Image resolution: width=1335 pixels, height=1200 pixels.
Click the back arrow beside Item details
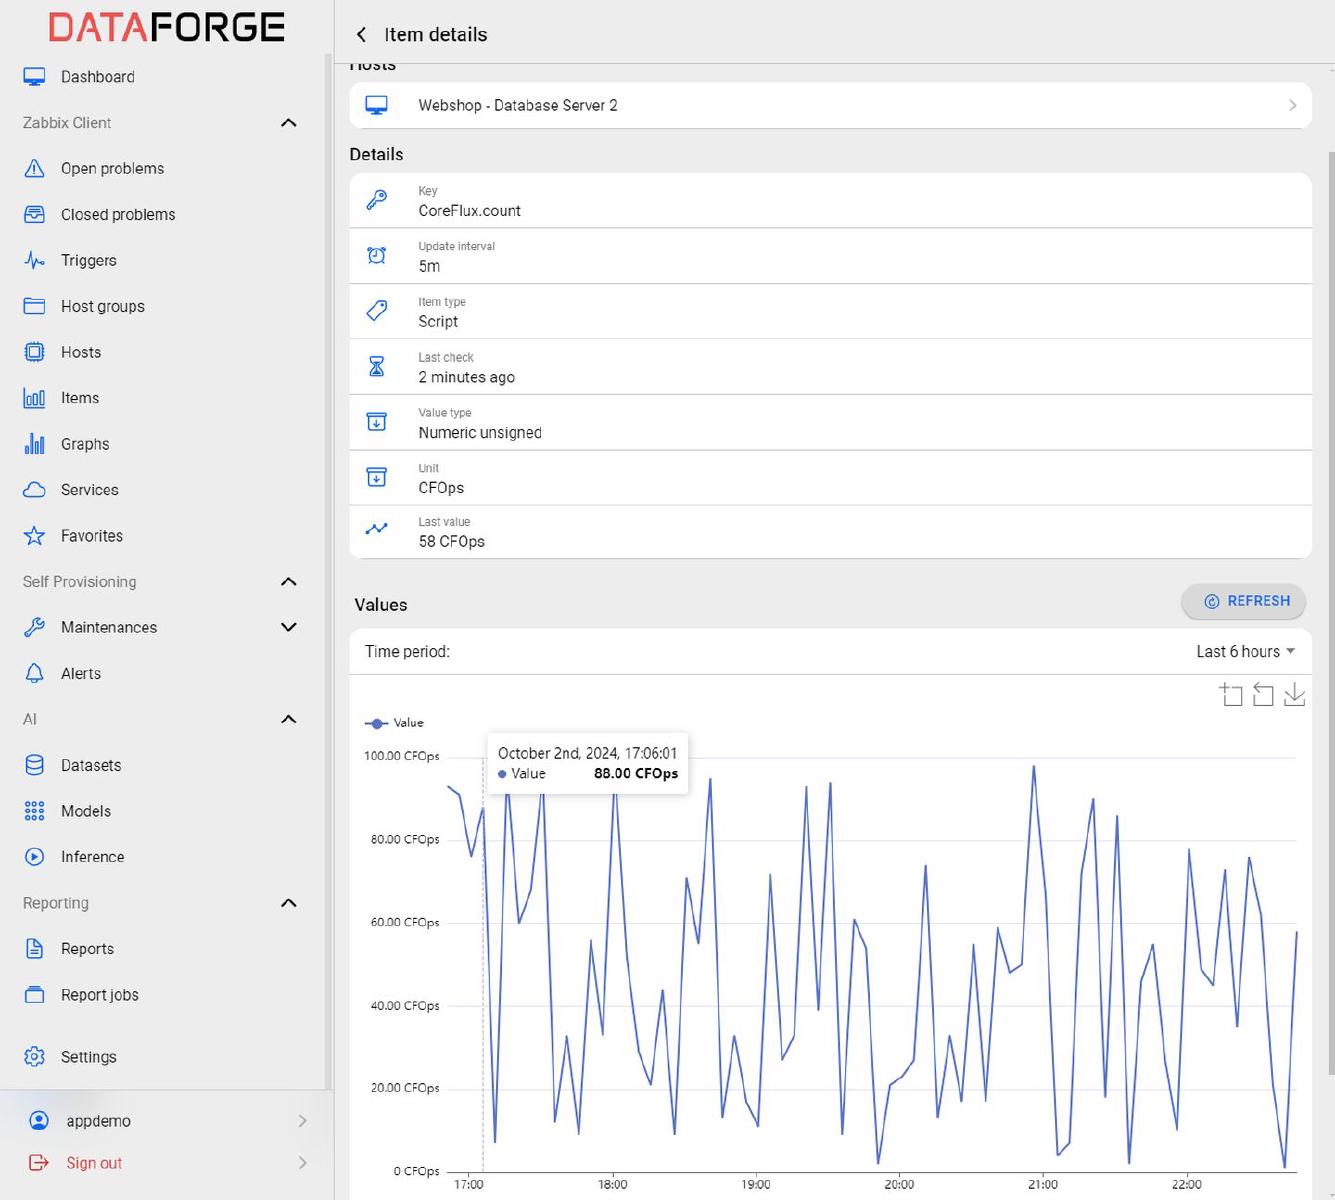pyautogui.click(x=361, y=35)
